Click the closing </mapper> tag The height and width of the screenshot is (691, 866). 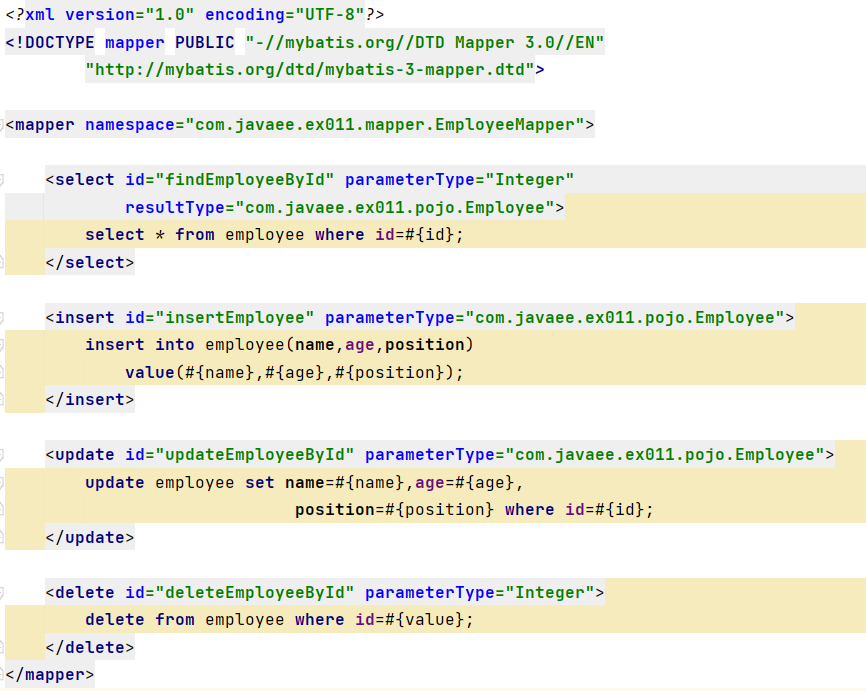tap(50, 675)
